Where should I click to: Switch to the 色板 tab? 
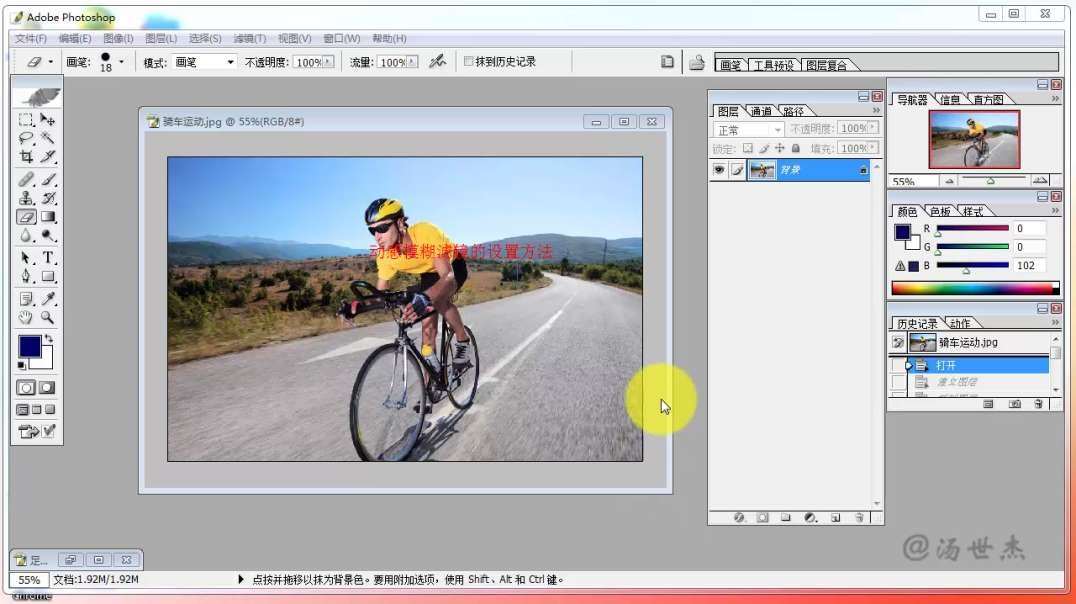pyautogui.click(x=940, y=211)
